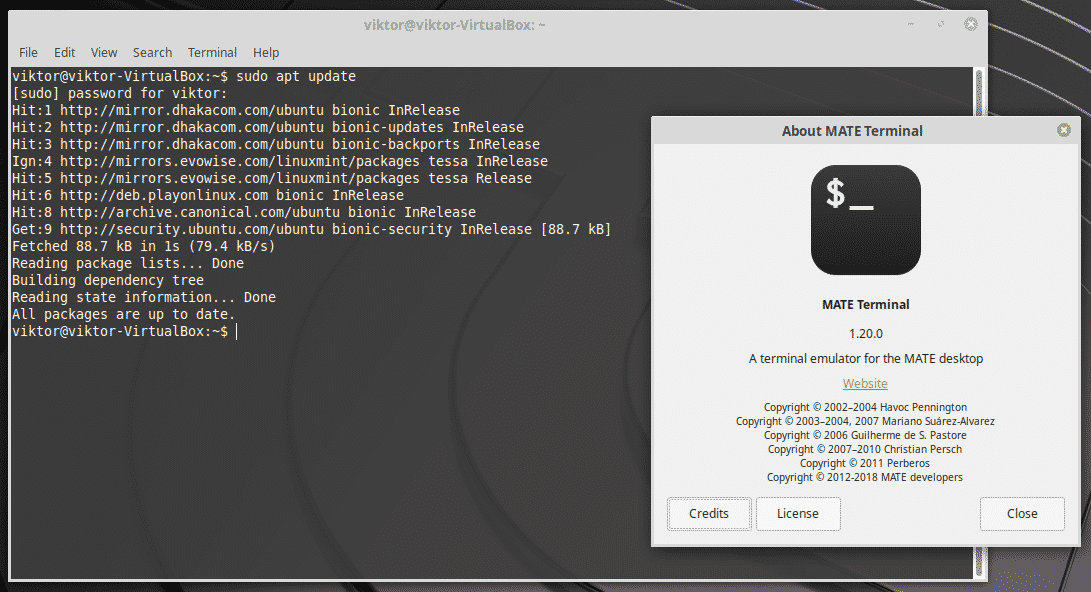Click the 'Hit:3' bionic-backports line
The width and height of the screenshot is (1091, 592).
(x=276, y=144)
